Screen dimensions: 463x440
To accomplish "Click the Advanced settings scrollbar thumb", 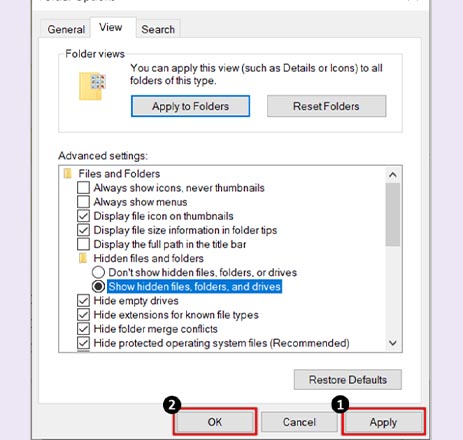I will pyautogui.click(x=393, y=215).
